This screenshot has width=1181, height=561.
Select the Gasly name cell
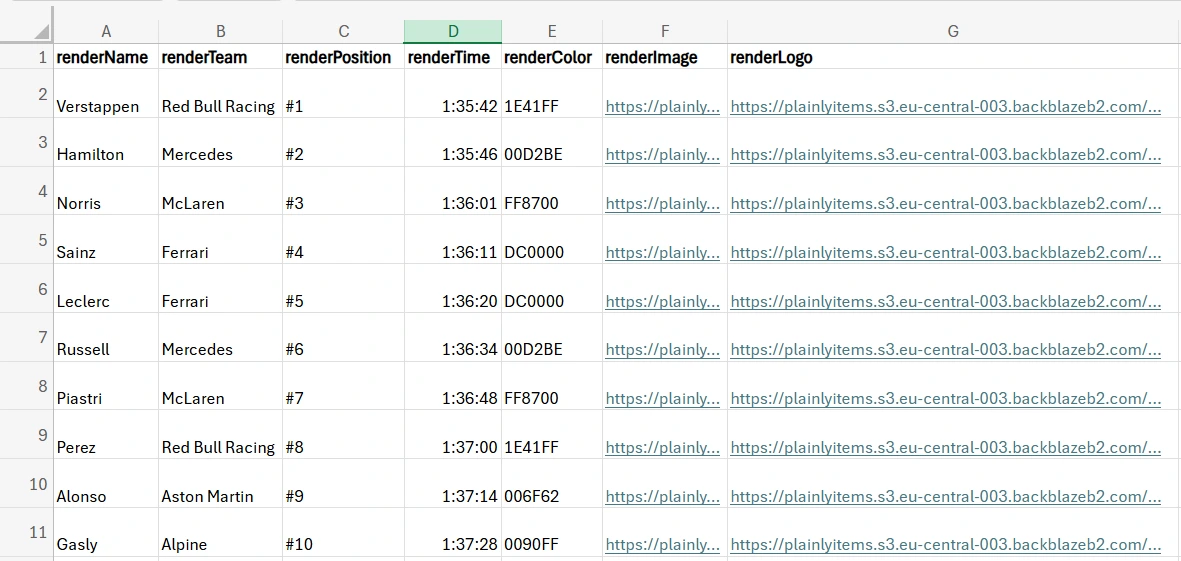[x=106, y=532]
